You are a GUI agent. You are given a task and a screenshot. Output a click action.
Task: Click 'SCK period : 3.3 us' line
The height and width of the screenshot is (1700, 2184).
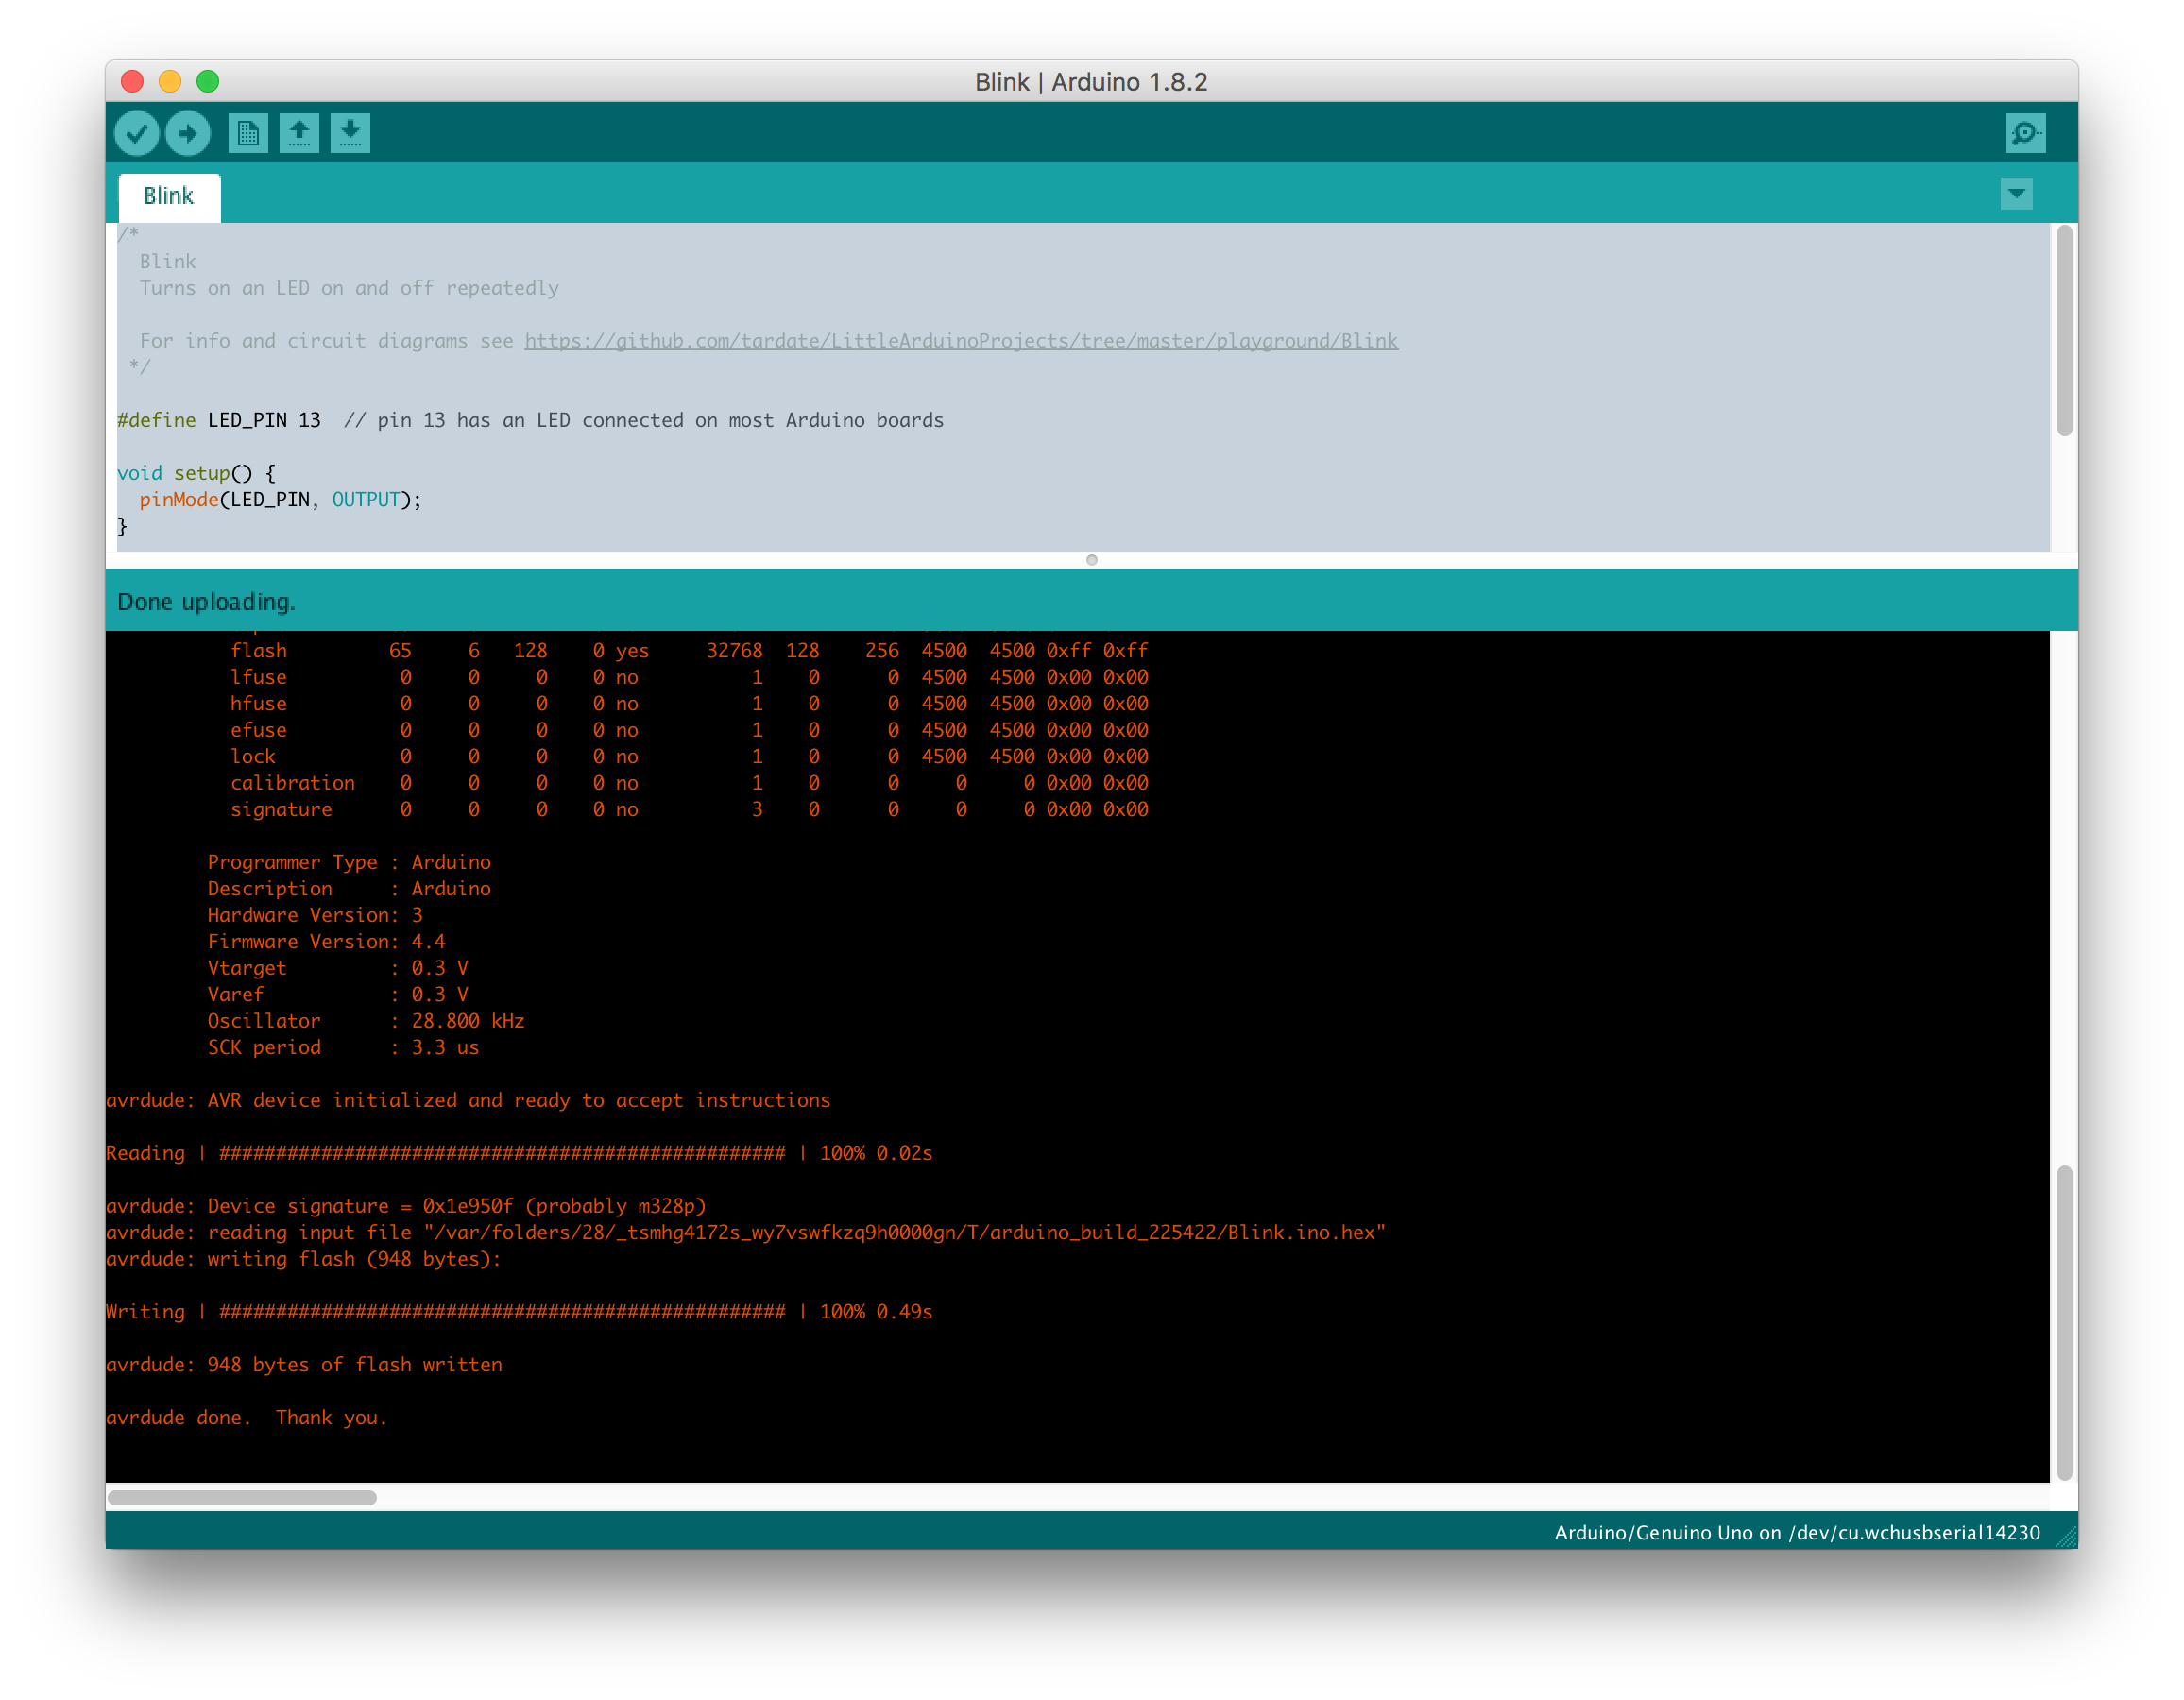343,1047
